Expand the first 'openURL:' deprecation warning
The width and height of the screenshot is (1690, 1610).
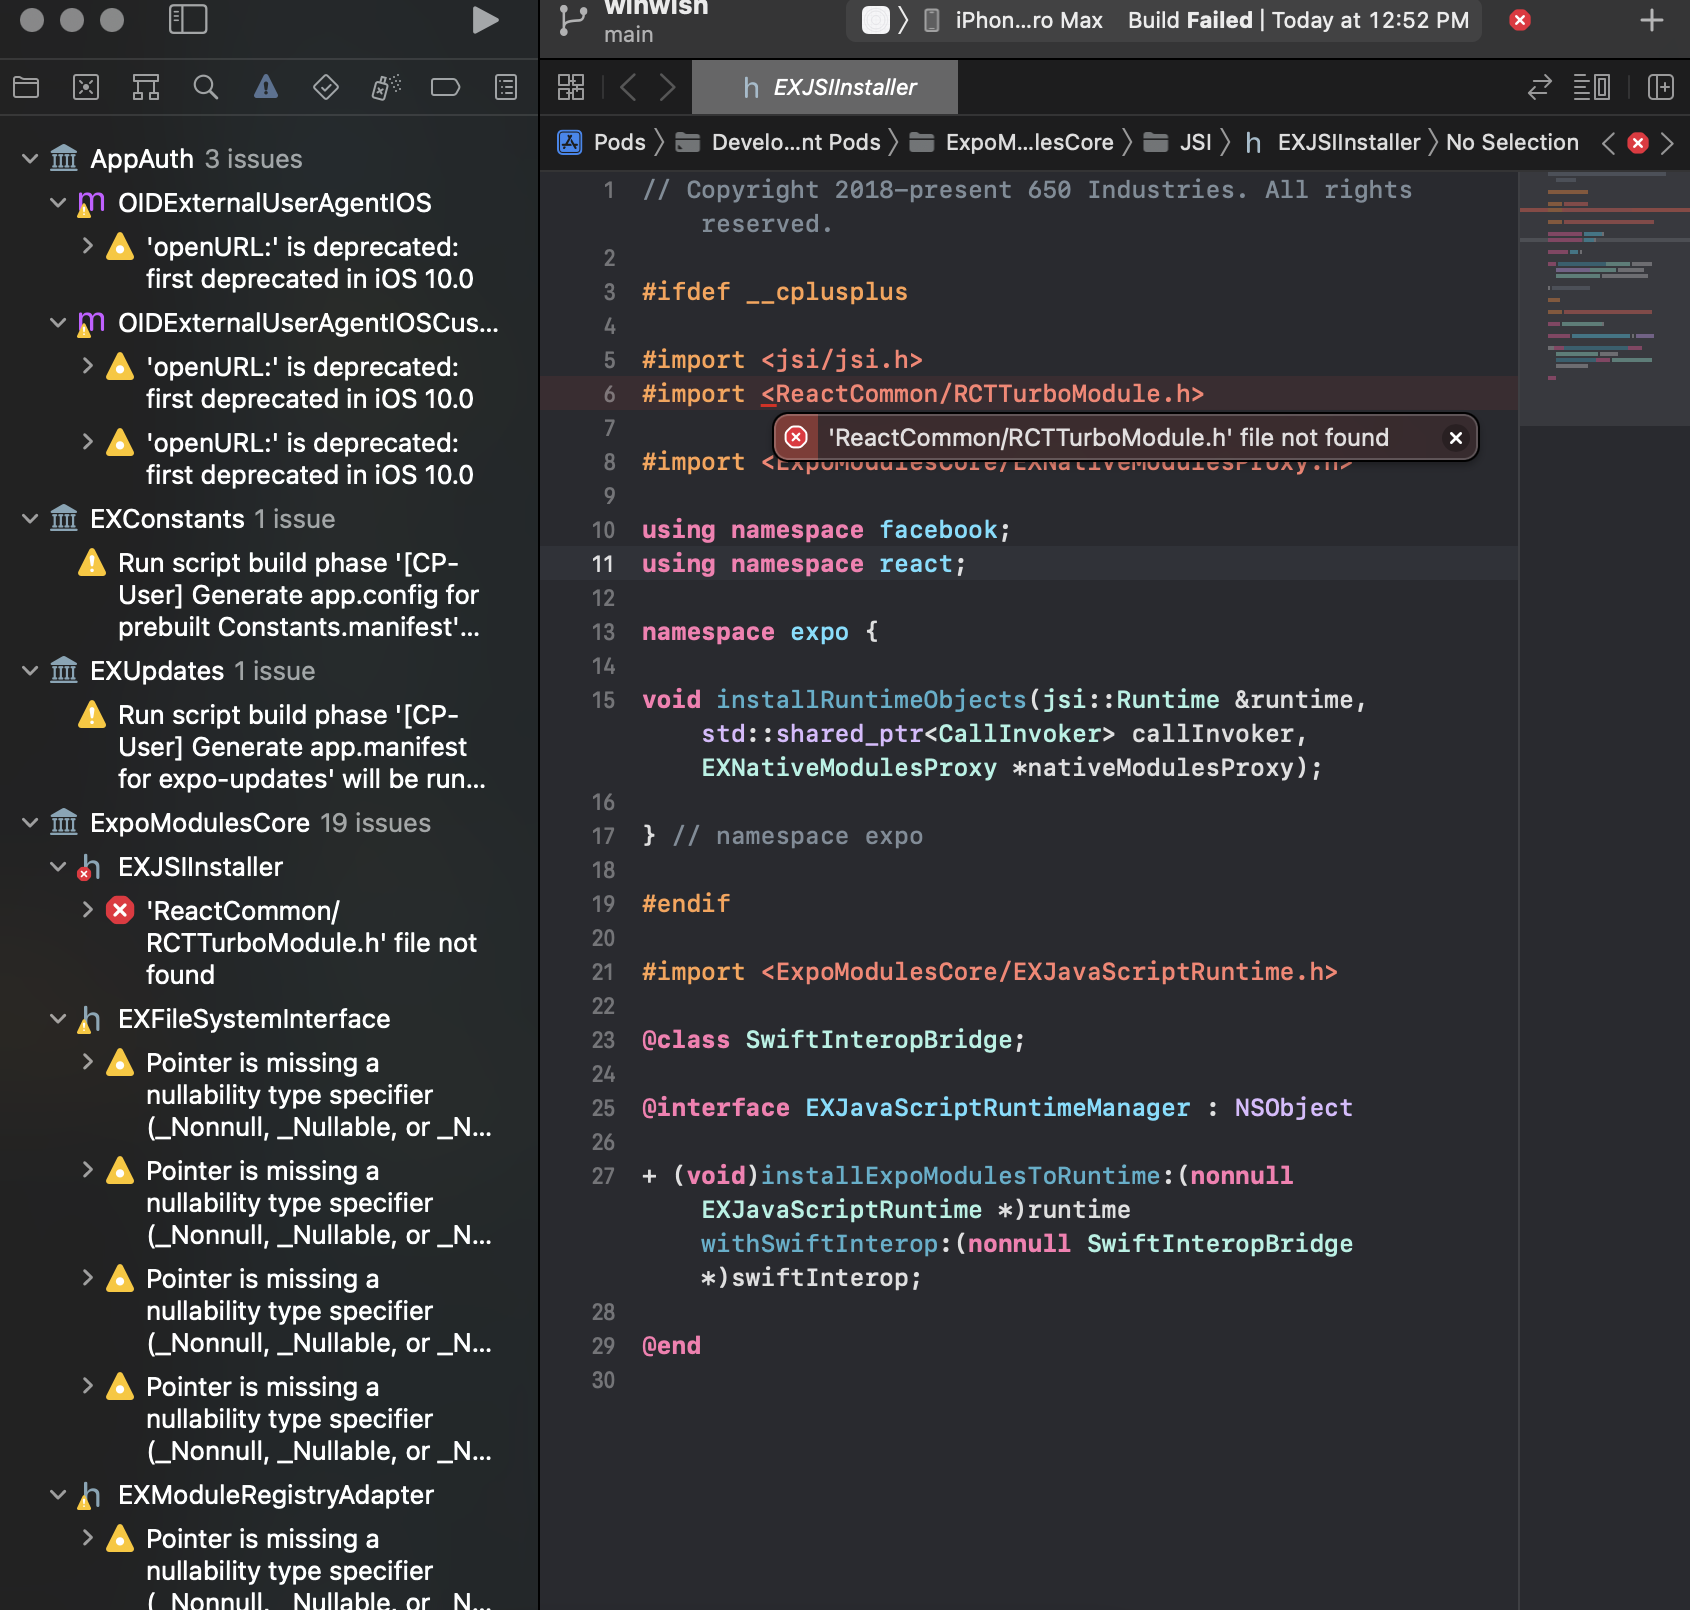(x=88, y=247)
